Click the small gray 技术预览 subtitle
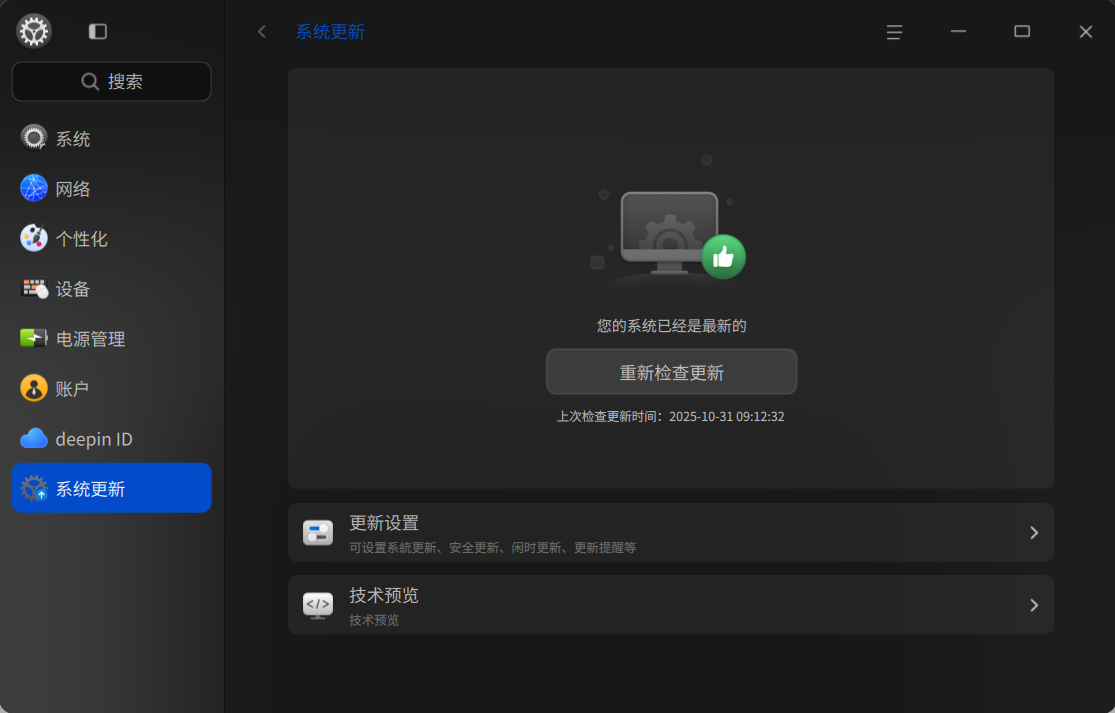This screenshot has width=1115, height=713. point(374,620)
